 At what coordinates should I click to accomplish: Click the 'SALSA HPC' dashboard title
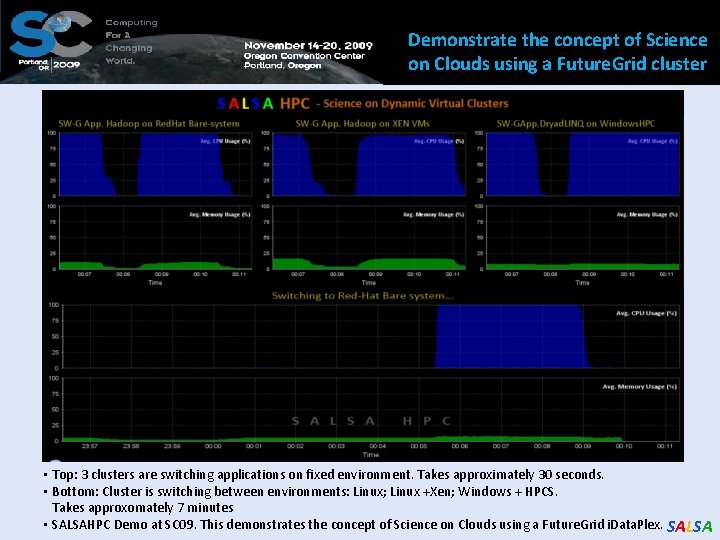[x=264, y=103]
